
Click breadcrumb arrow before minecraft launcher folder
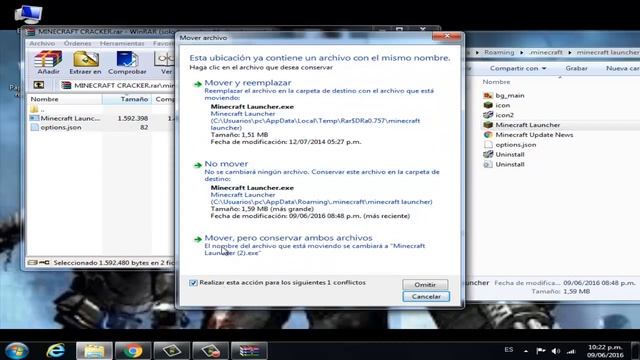coord(570,52)
